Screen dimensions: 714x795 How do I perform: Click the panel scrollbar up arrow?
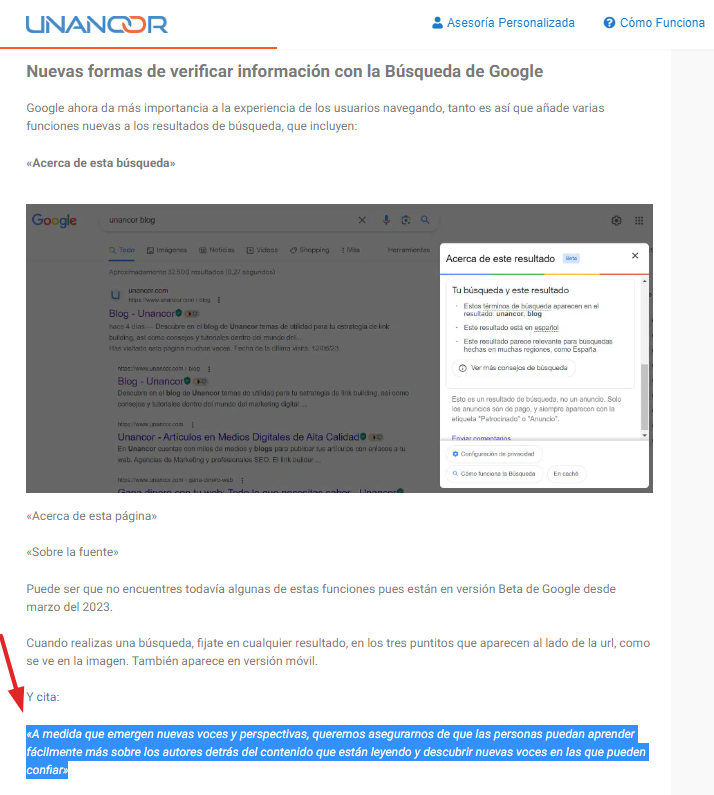pyautogui.click(x=645, y=281)
